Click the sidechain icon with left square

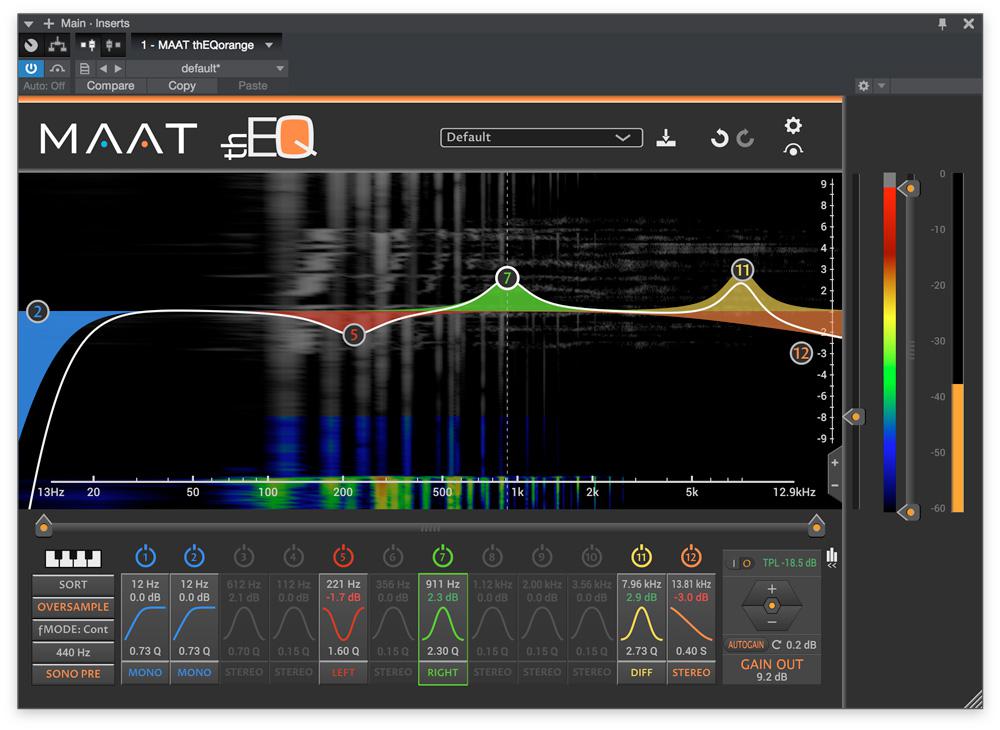point(88,45)
